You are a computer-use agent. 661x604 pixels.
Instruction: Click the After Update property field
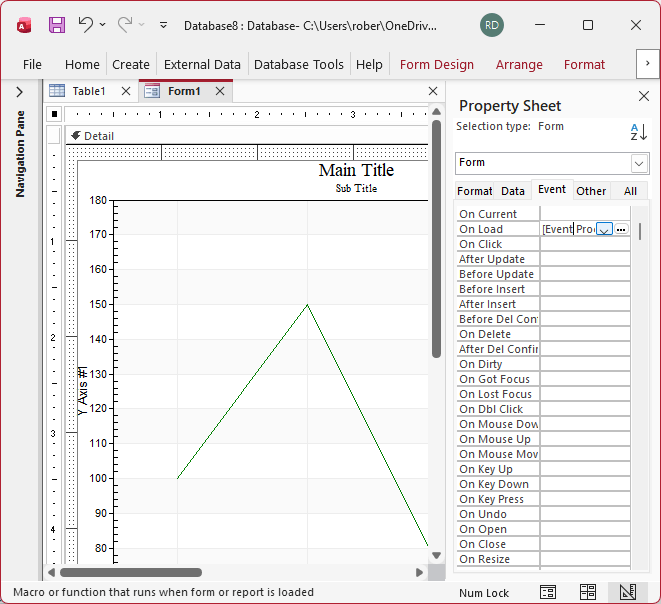[585, 259]
